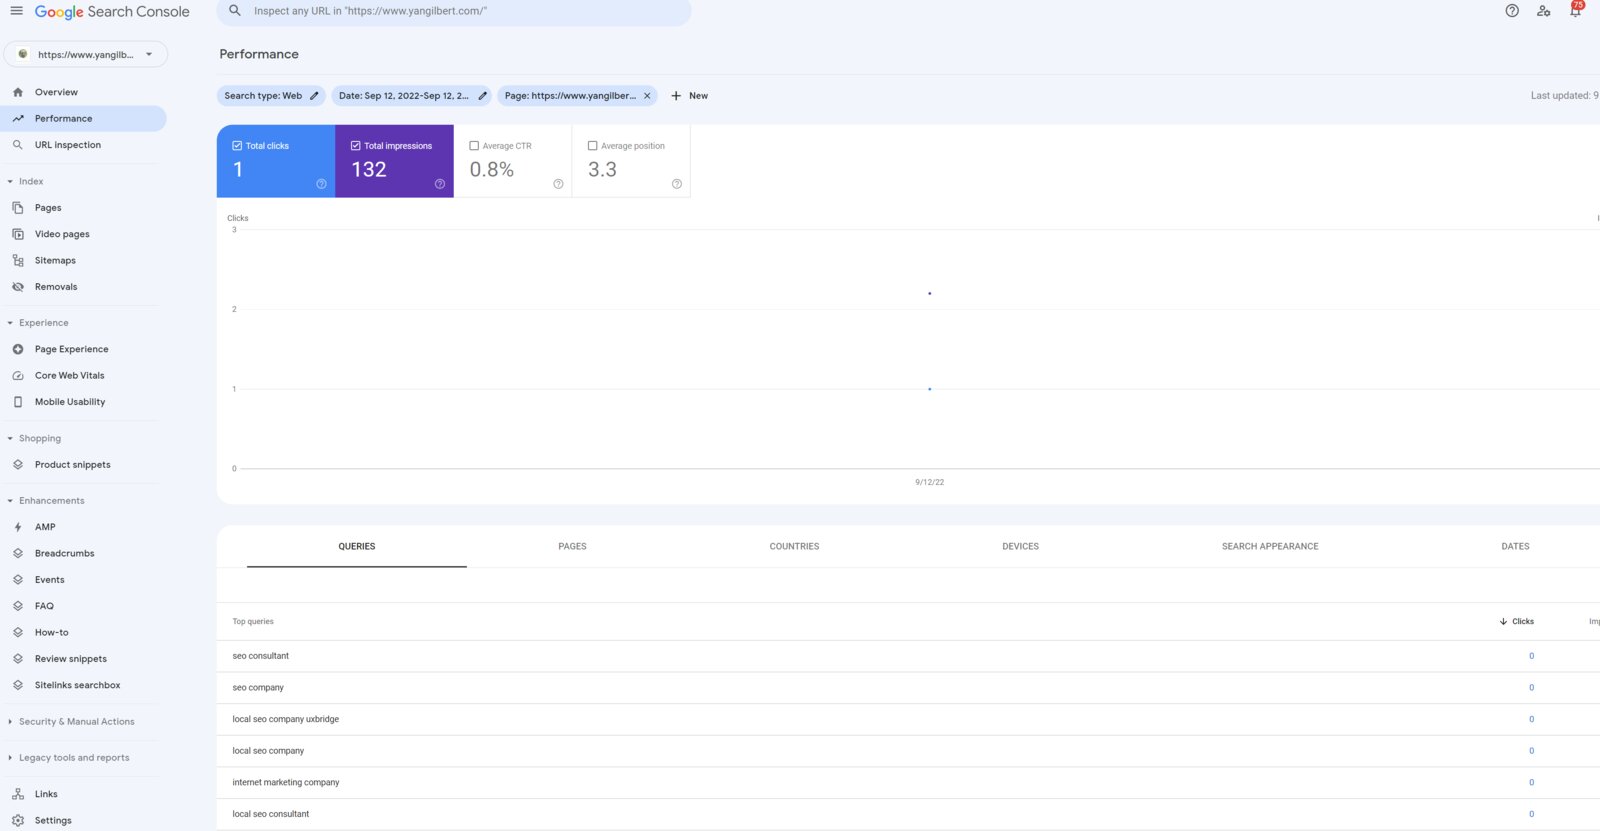The height and width of the screenshot is (831, 1600).
Task: Click the Mobile Usability phone icon
Action: pos(18,402)
